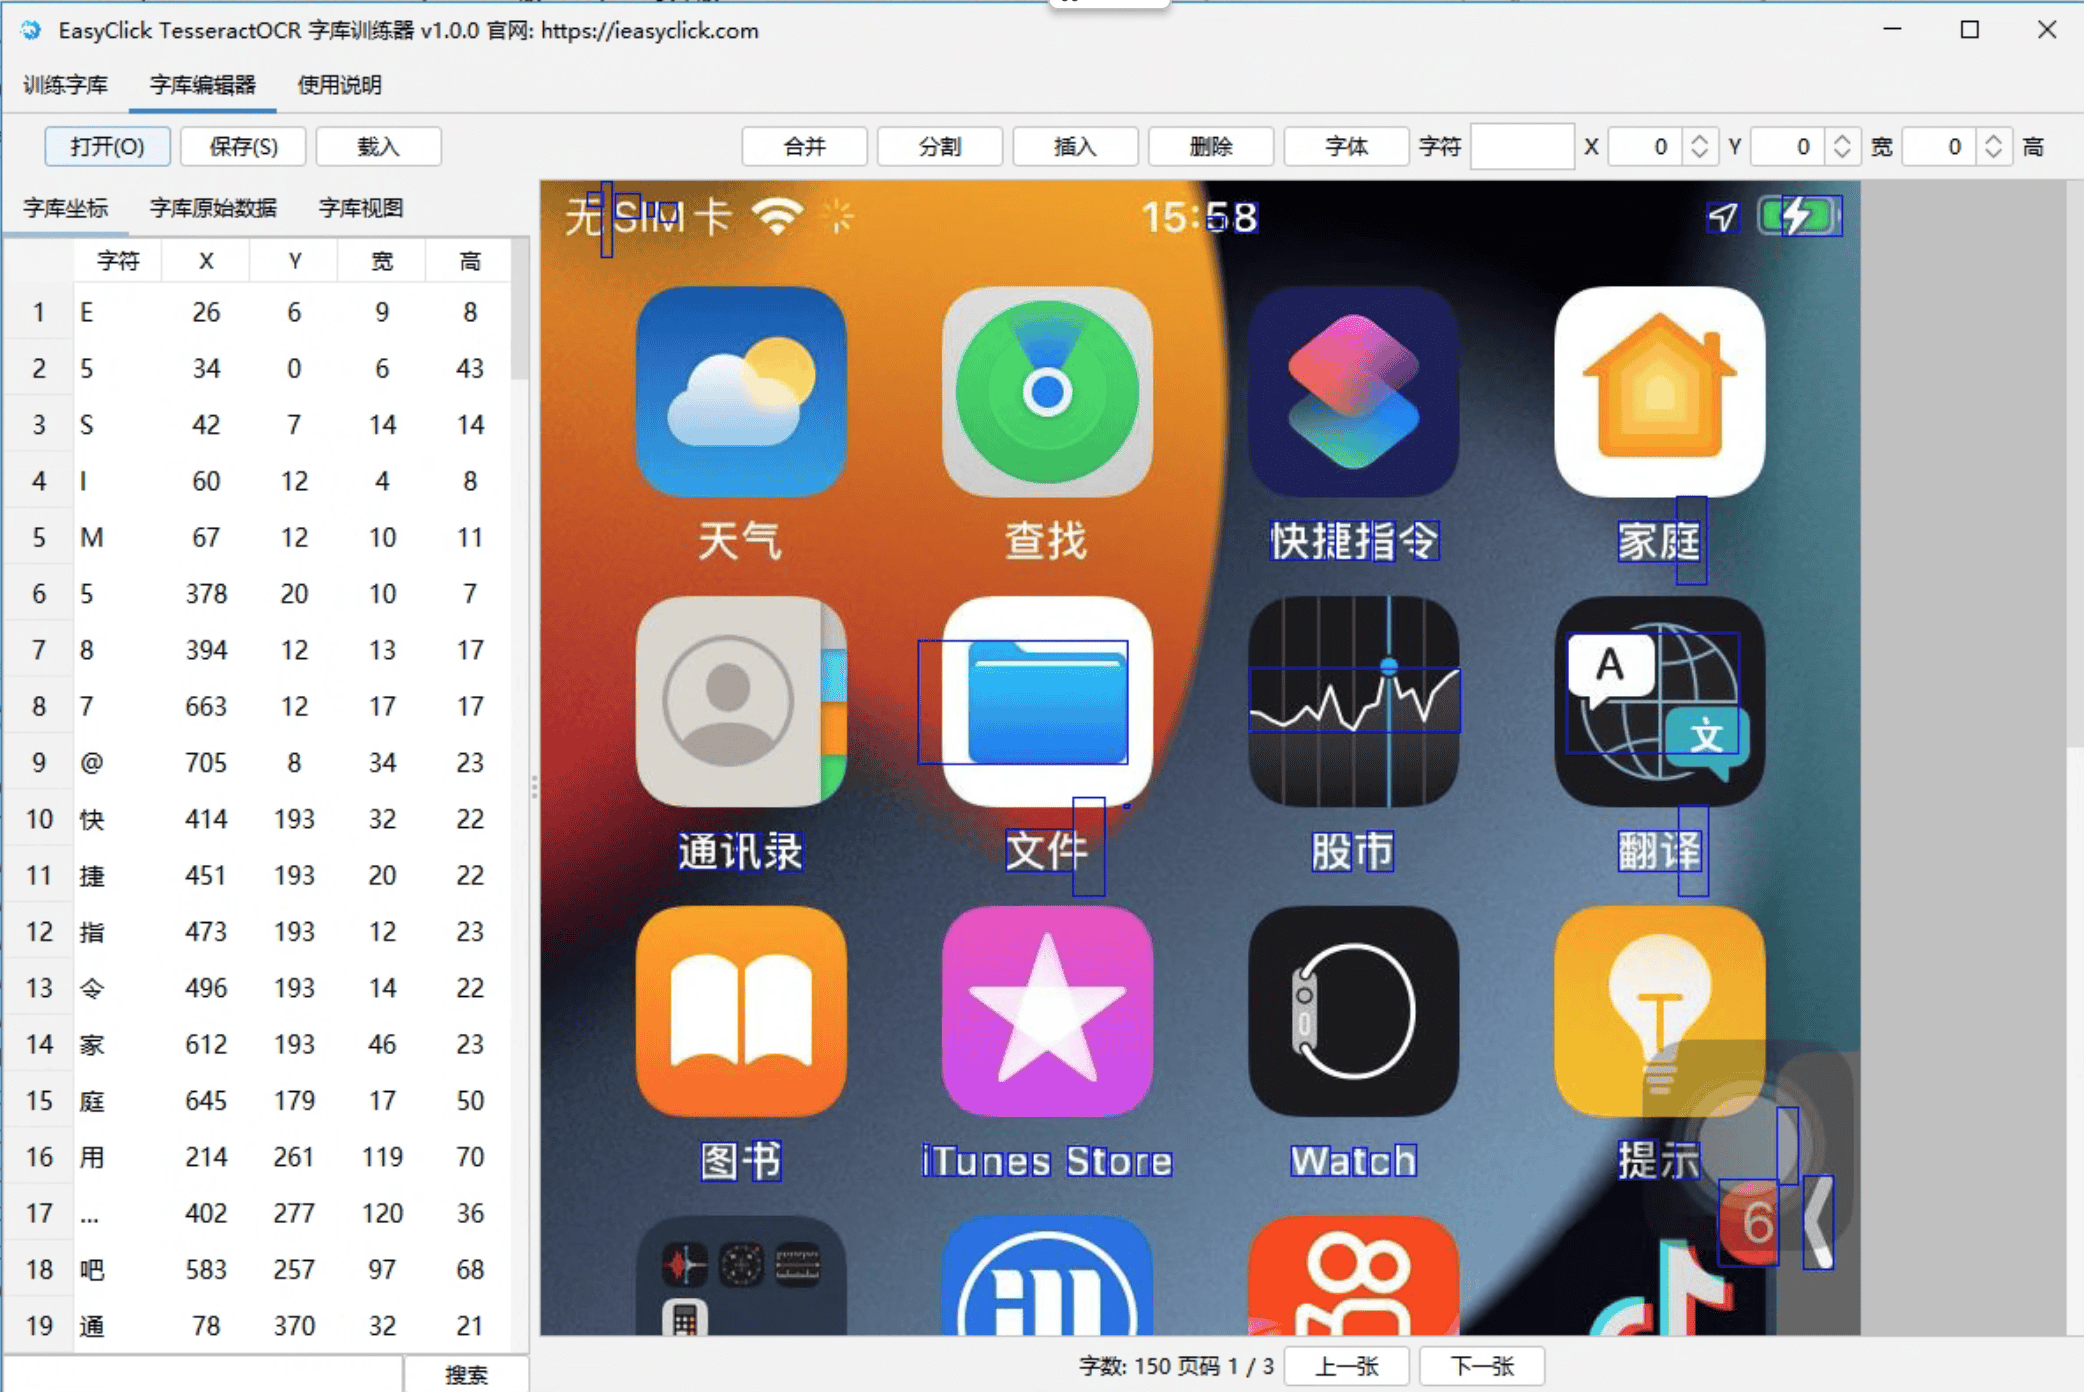This screenshot has width=2084, height=1392.
Task: Select row 9 with character @
Action: (258, 763)
